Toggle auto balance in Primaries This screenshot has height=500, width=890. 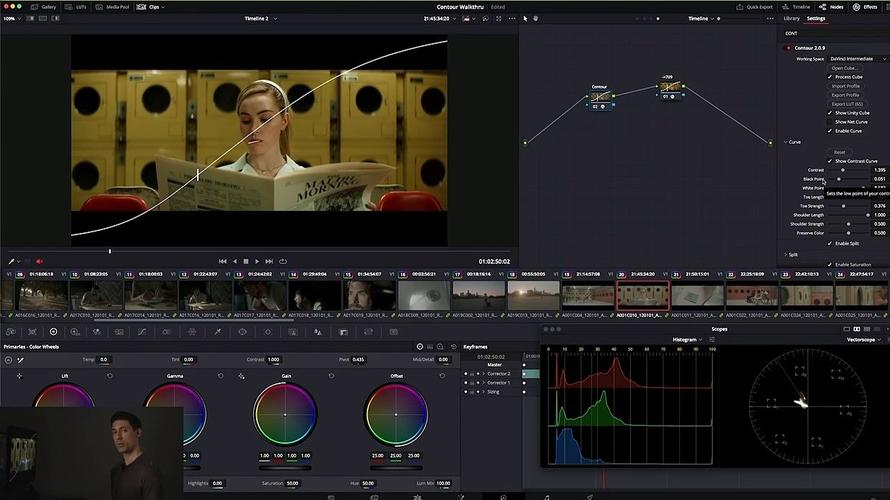pos(9,360)
